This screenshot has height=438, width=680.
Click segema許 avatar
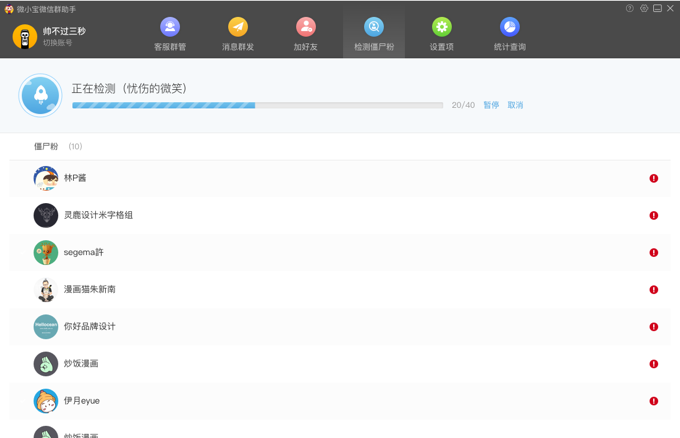[x=46, y=252]
